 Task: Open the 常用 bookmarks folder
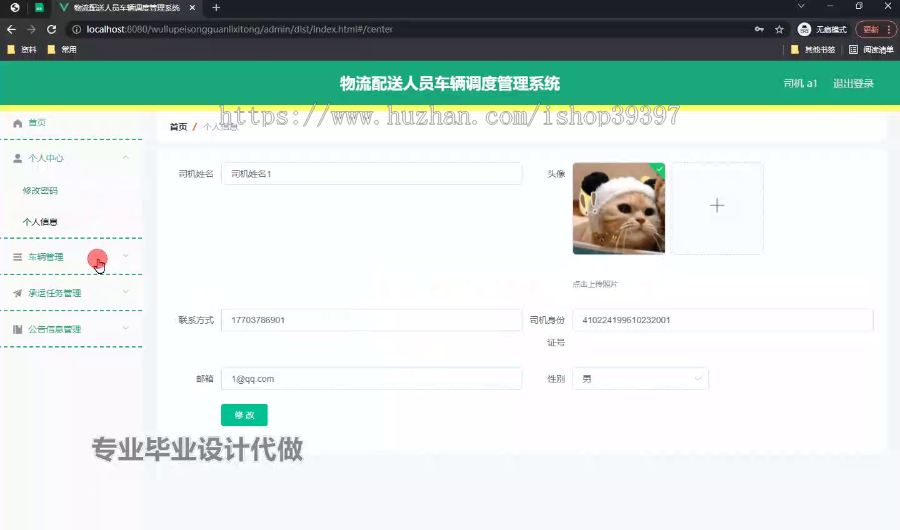click(x=62, y=49)
